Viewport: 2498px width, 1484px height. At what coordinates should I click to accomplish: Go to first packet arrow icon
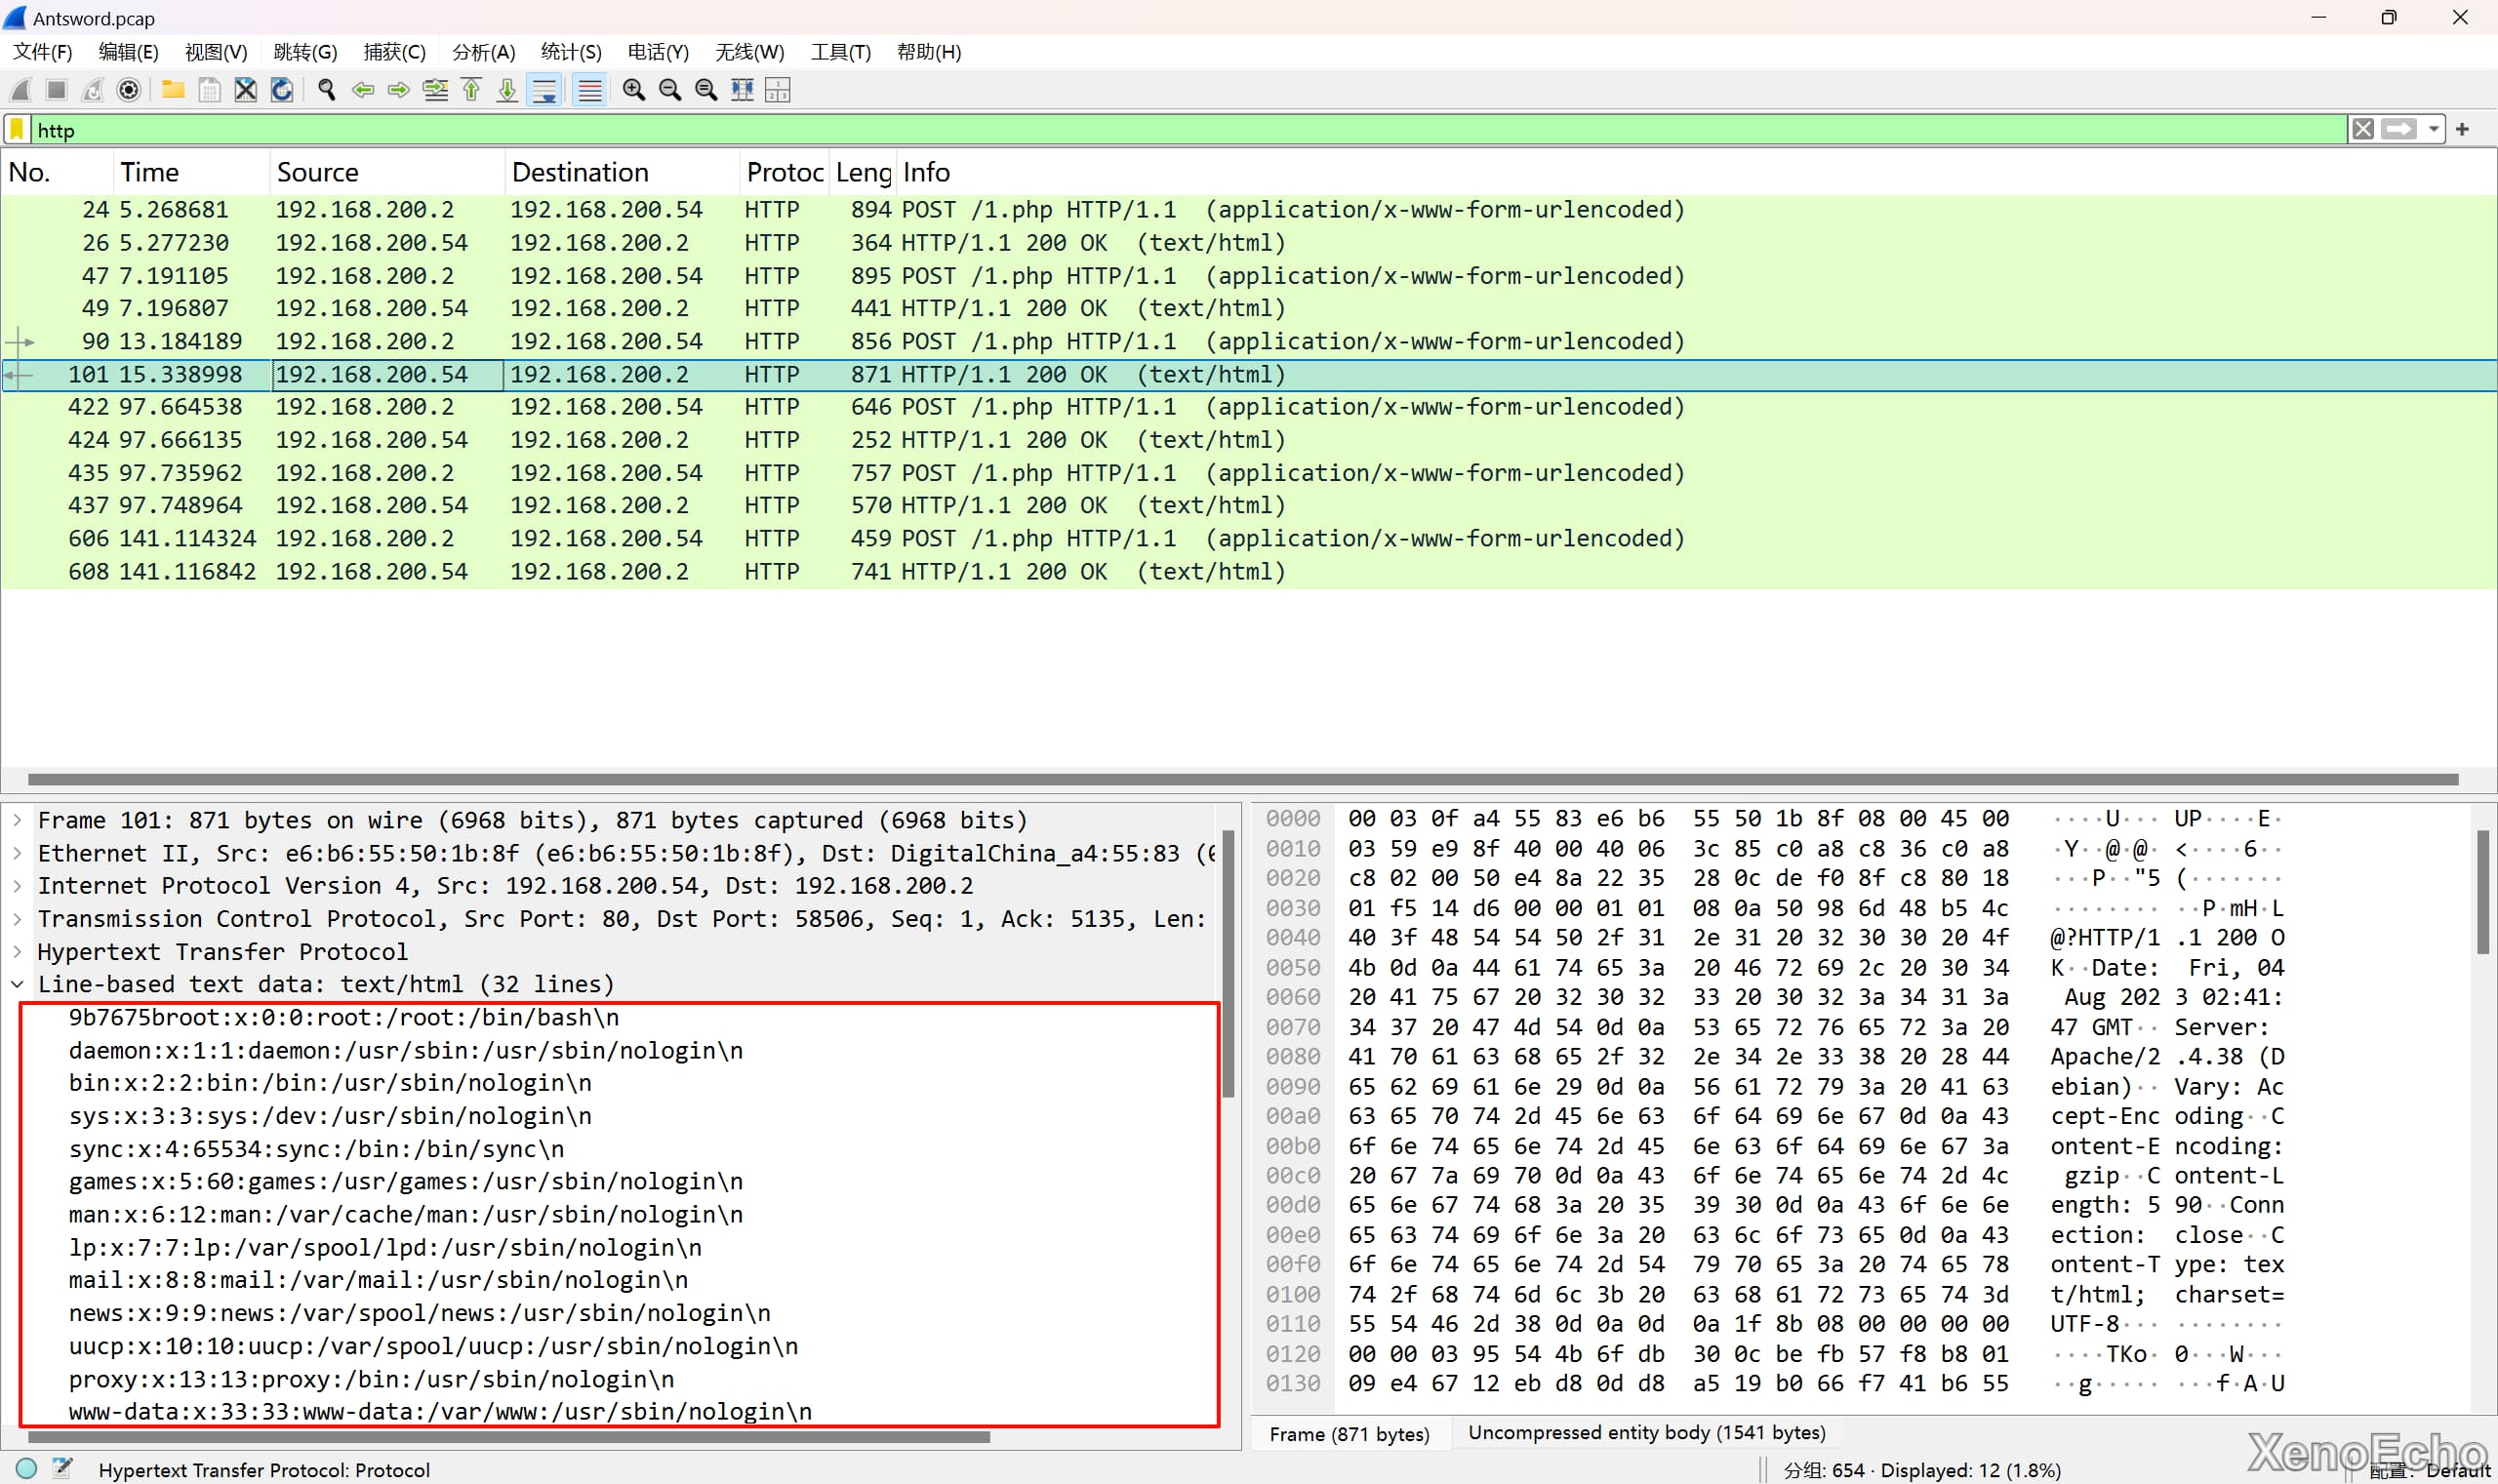pyautogui.click(x=471, y=91)
